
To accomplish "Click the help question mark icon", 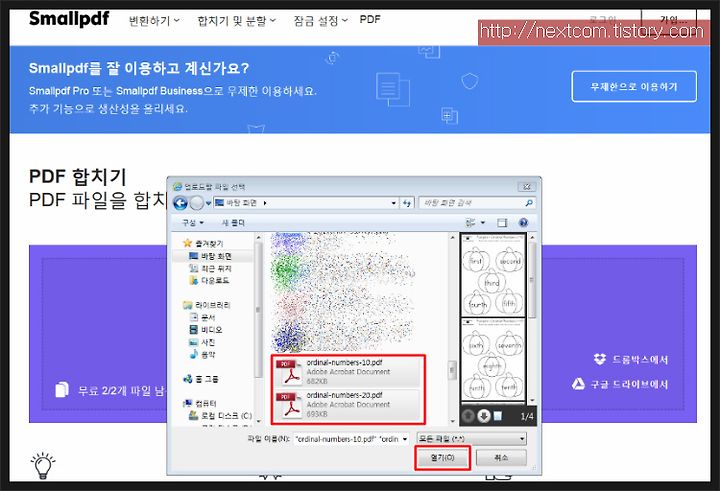I will click(x=523, y=223).
